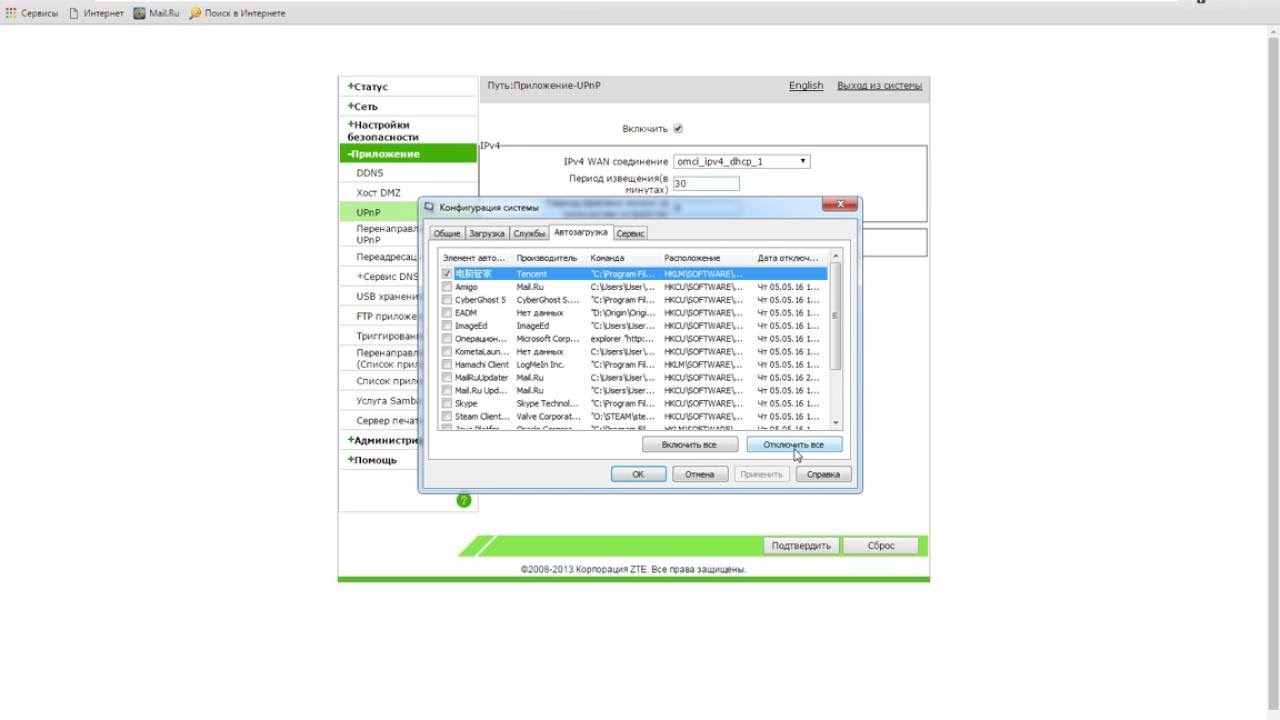Expand Настройки безопасности section

383,130
